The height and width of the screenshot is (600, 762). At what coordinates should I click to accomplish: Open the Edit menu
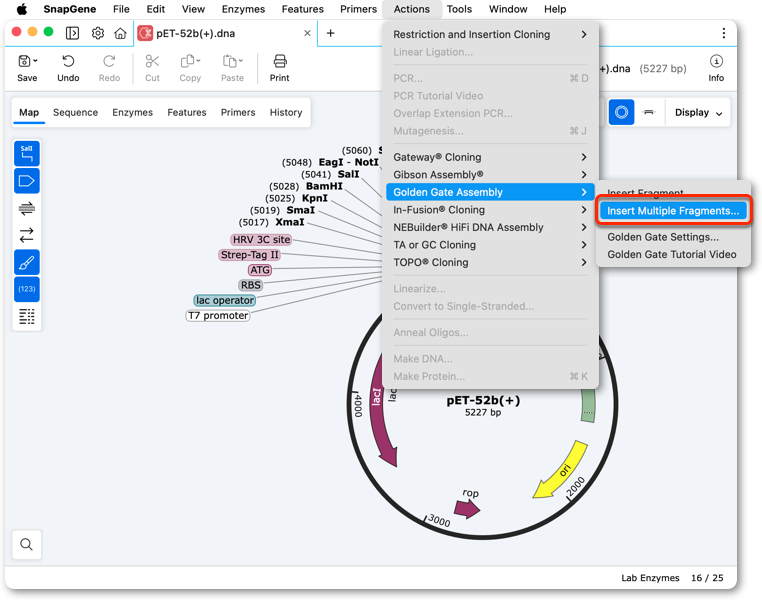156,9
